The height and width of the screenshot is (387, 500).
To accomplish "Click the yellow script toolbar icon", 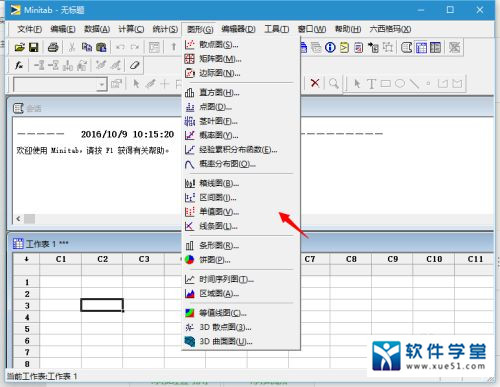I will pos(344,47).
